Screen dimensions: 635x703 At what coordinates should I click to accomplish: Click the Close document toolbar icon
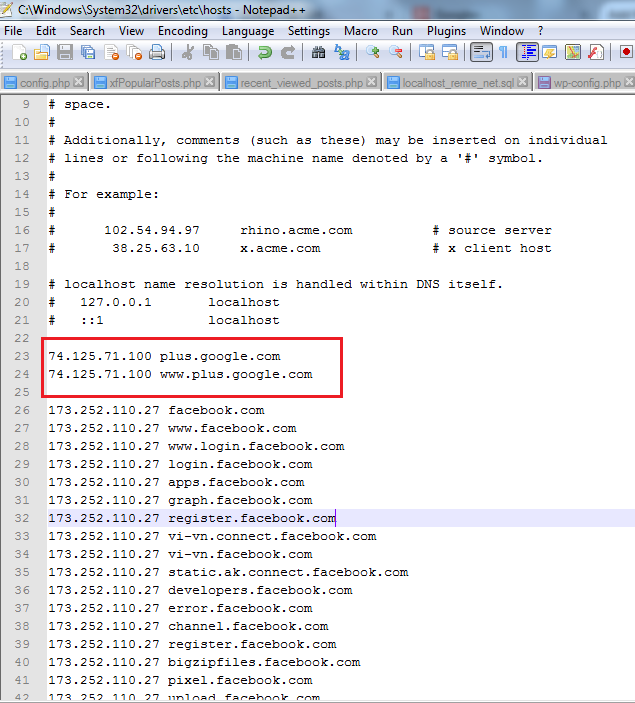[111, 52]
